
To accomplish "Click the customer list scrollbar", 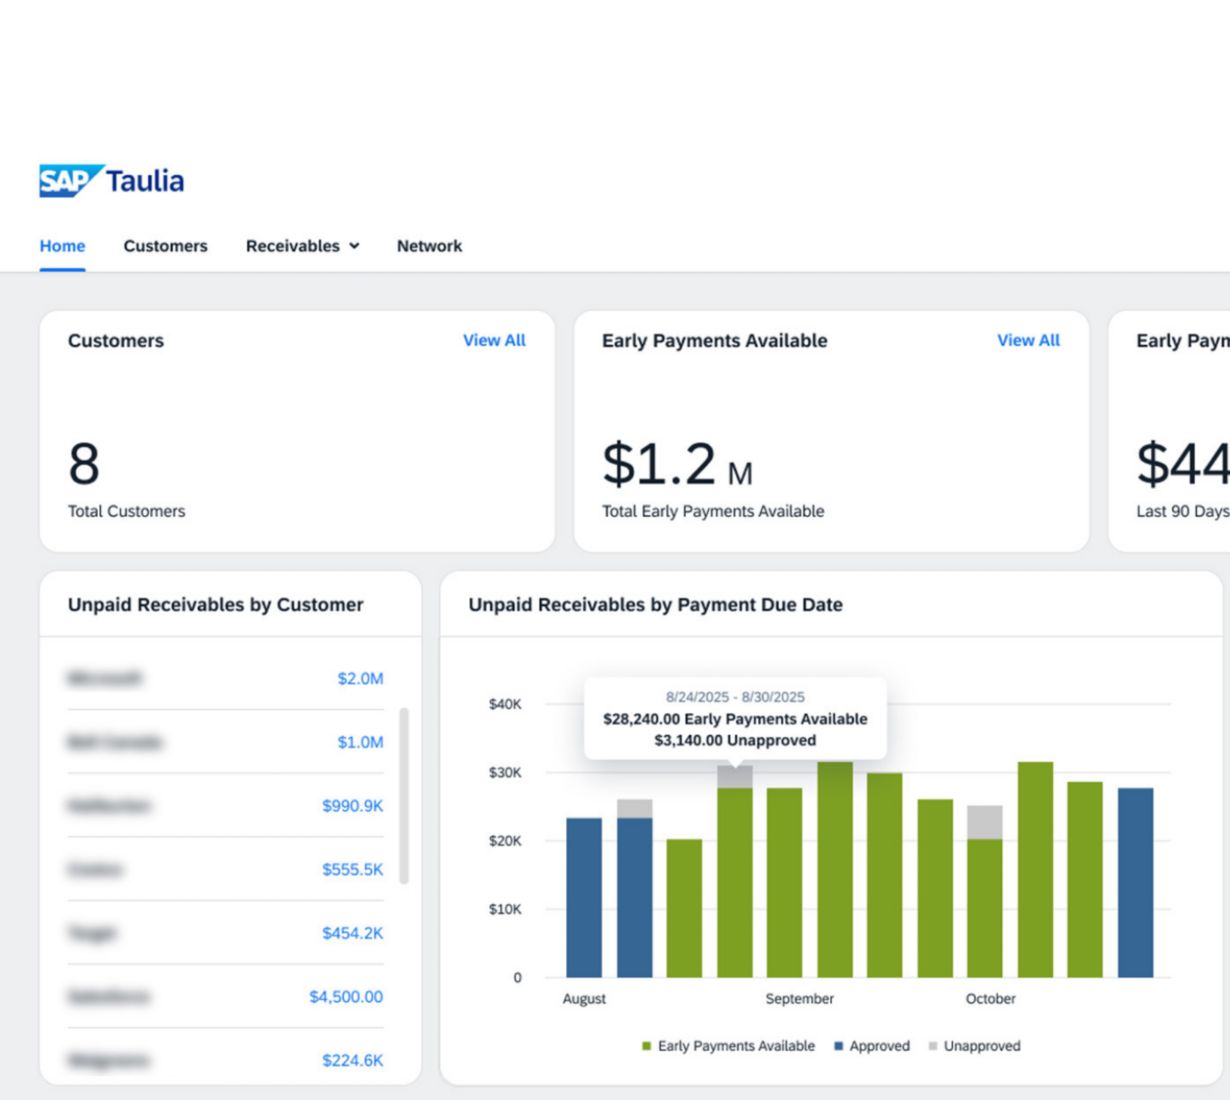I will (x=404, y=796).
